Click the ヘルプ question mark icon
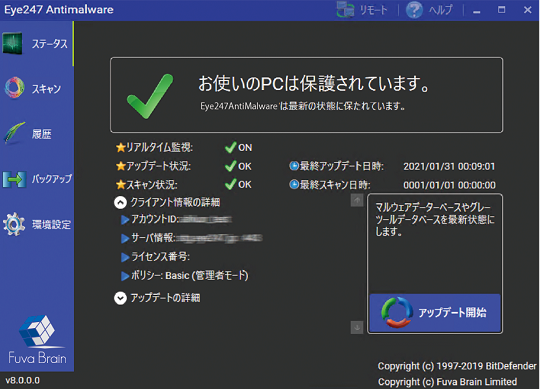This screenshot has width=540, height=389. 414,10
